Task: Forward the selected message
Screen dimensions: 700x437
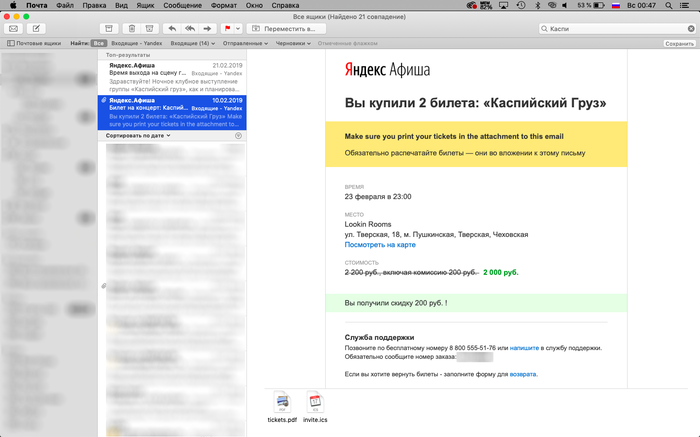Action: pyautogui.click(x=207, y=29)
